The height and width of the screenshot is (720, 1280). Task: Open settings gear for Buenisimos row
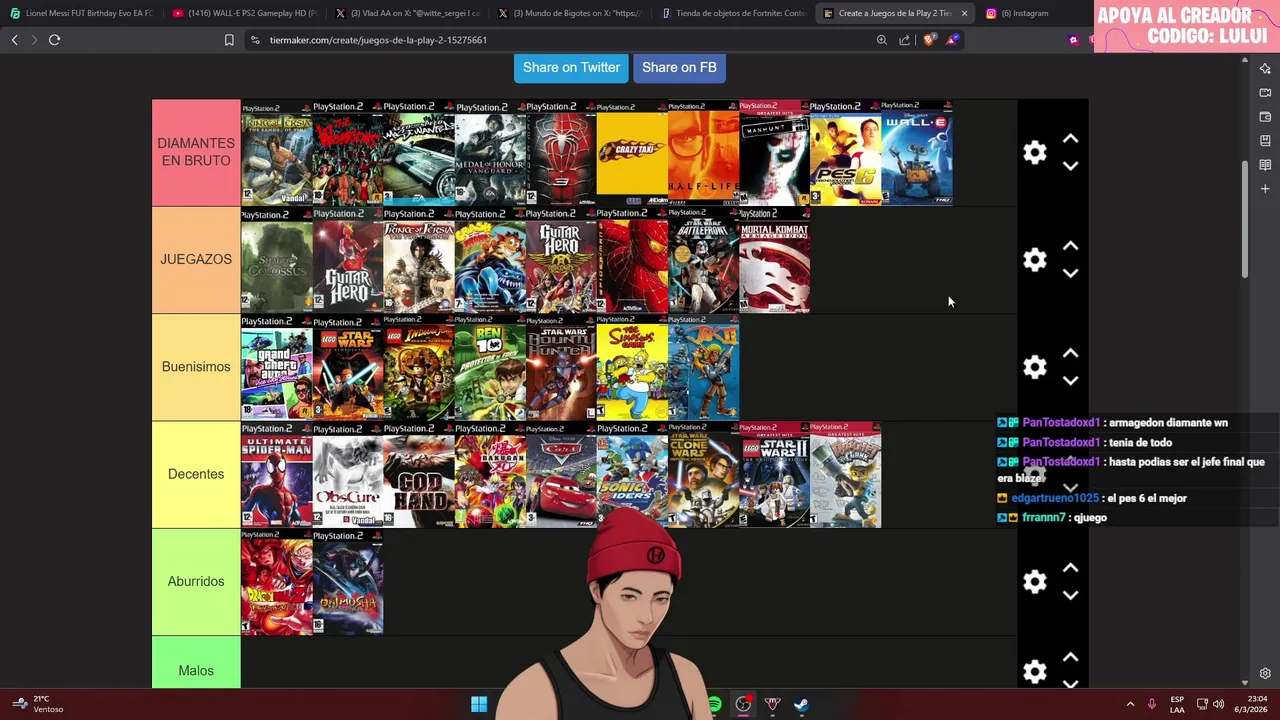1034,367
